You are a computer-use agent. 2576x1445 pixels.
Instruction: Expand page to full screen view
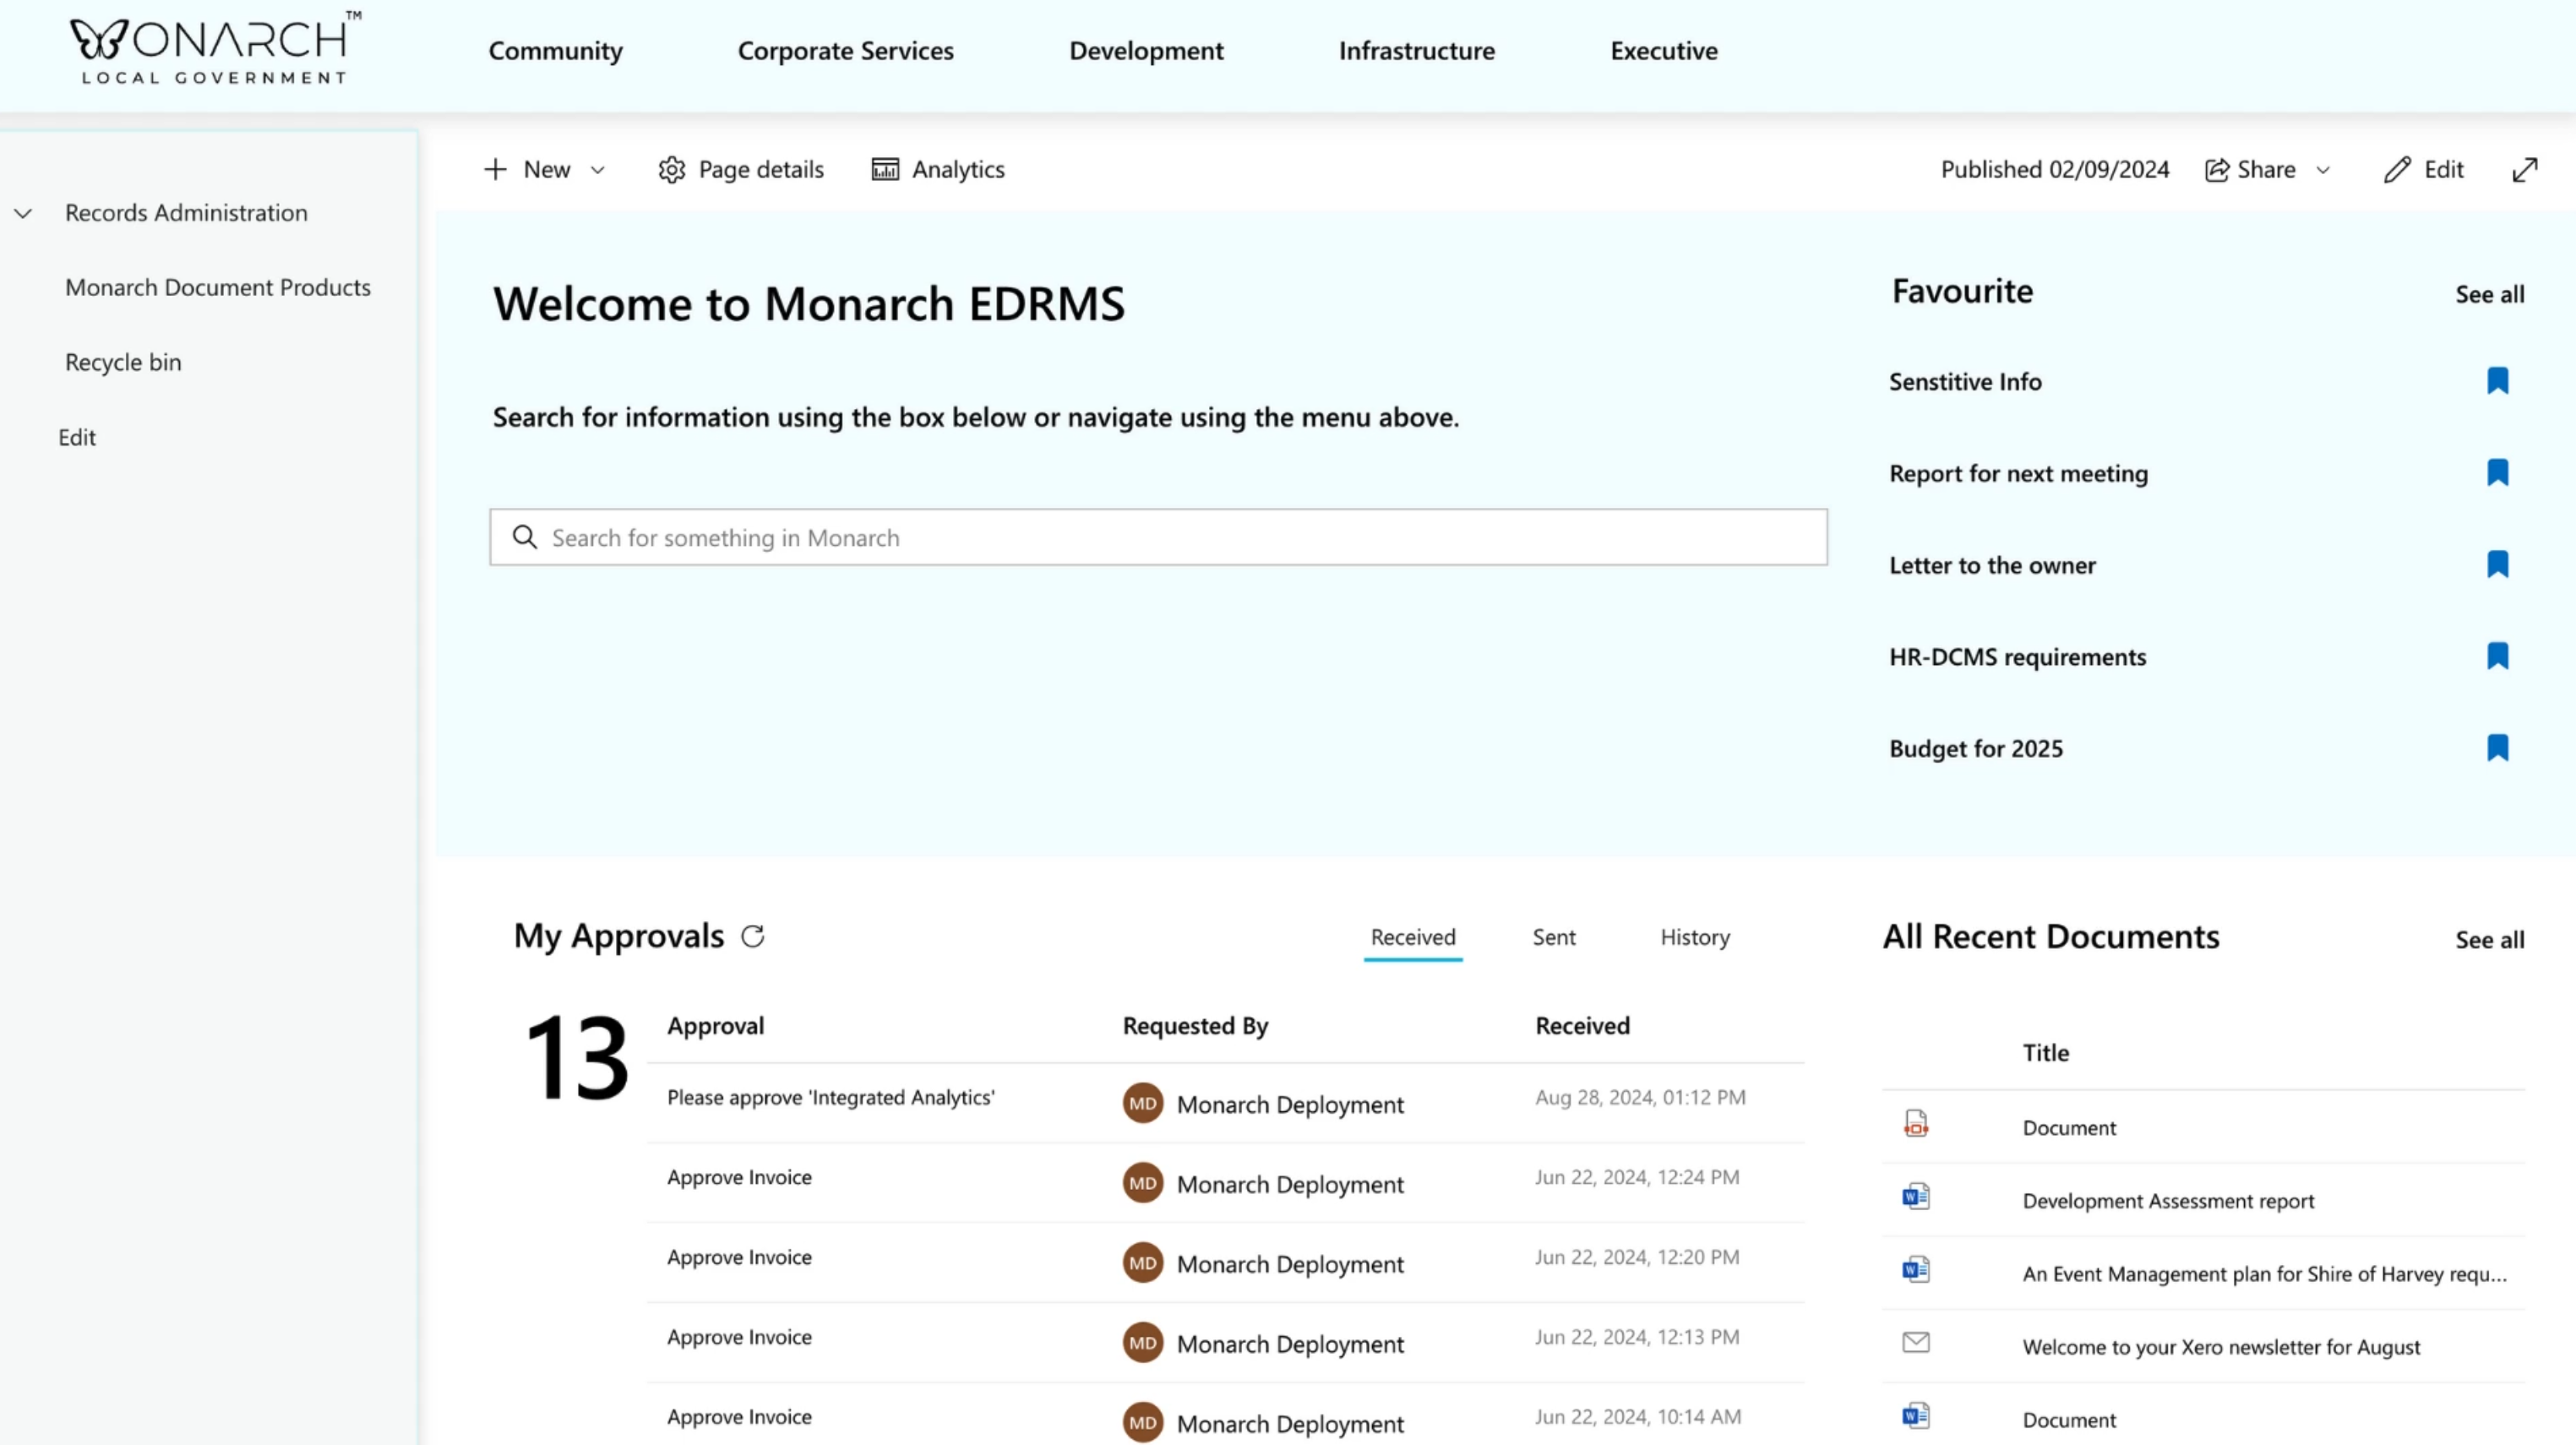[x=2525, y=169]
